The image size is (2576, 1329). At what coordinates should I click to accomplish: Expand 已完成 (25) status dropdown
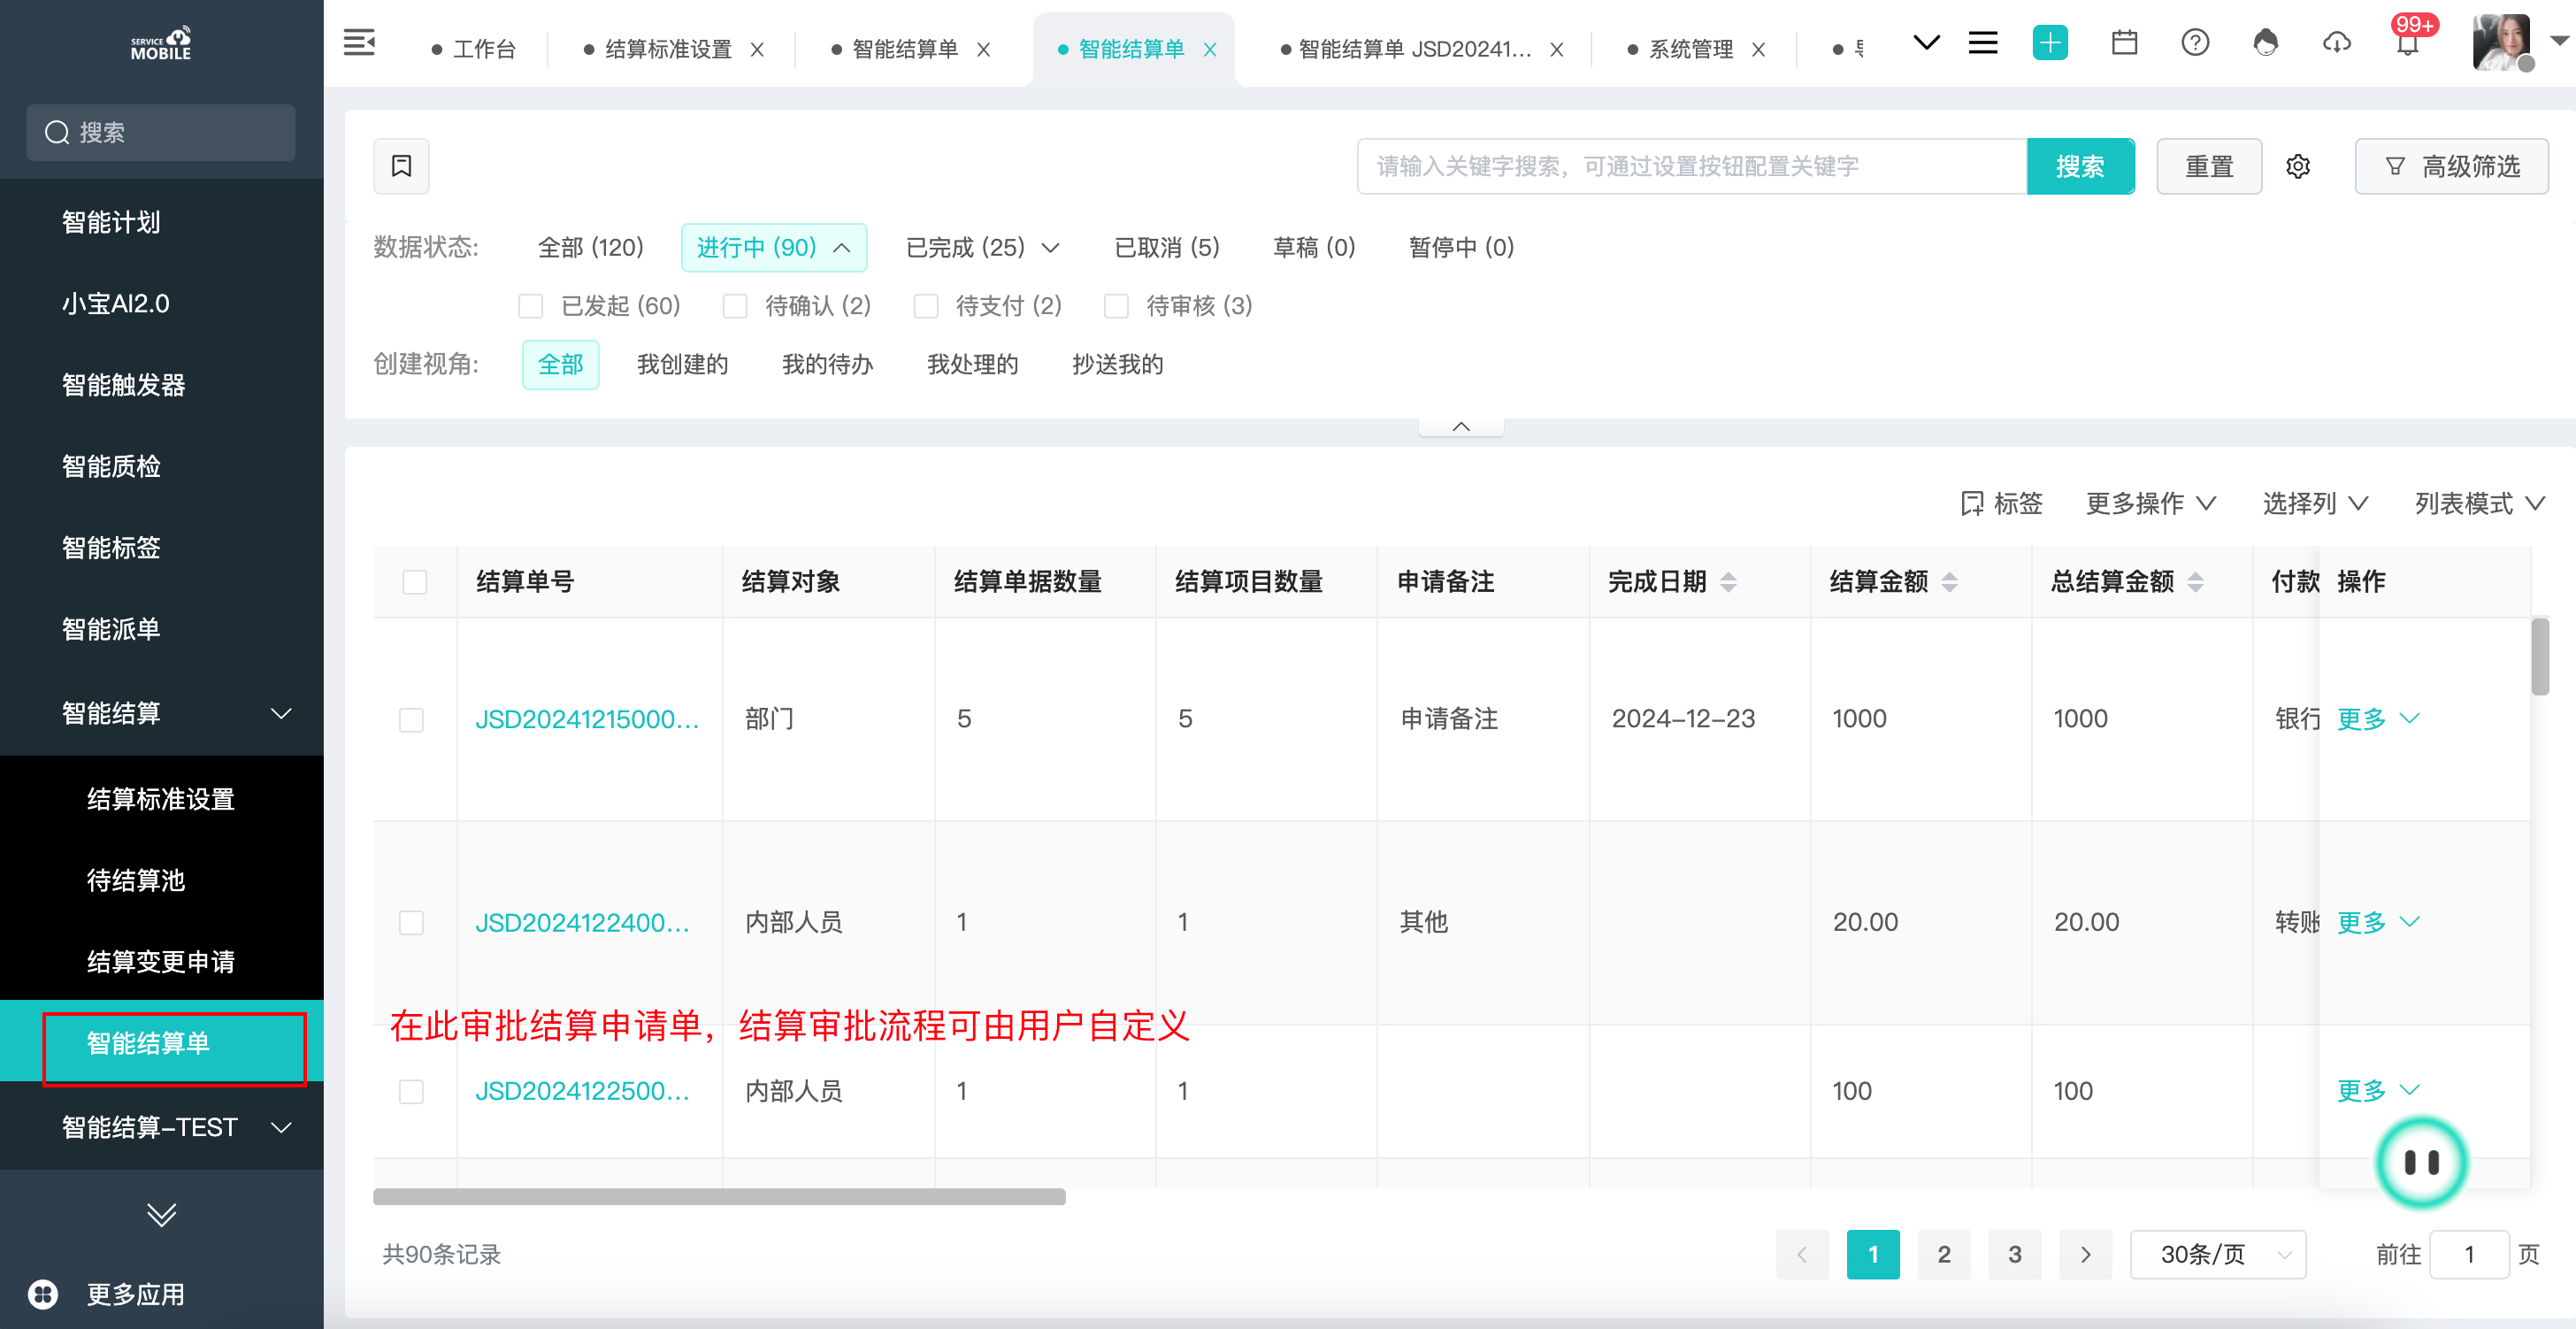coord(982,247)
